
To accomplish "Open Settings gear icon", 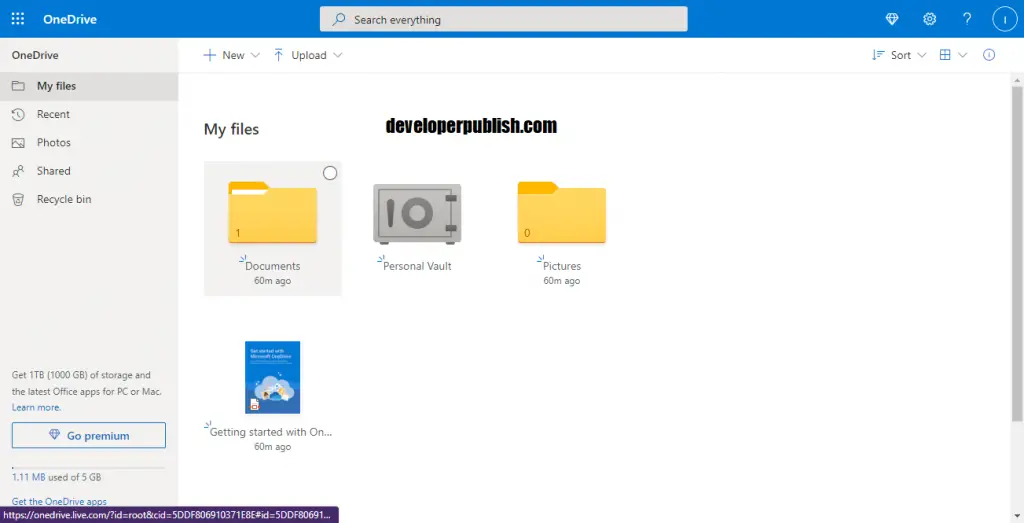I will point(929,19).
